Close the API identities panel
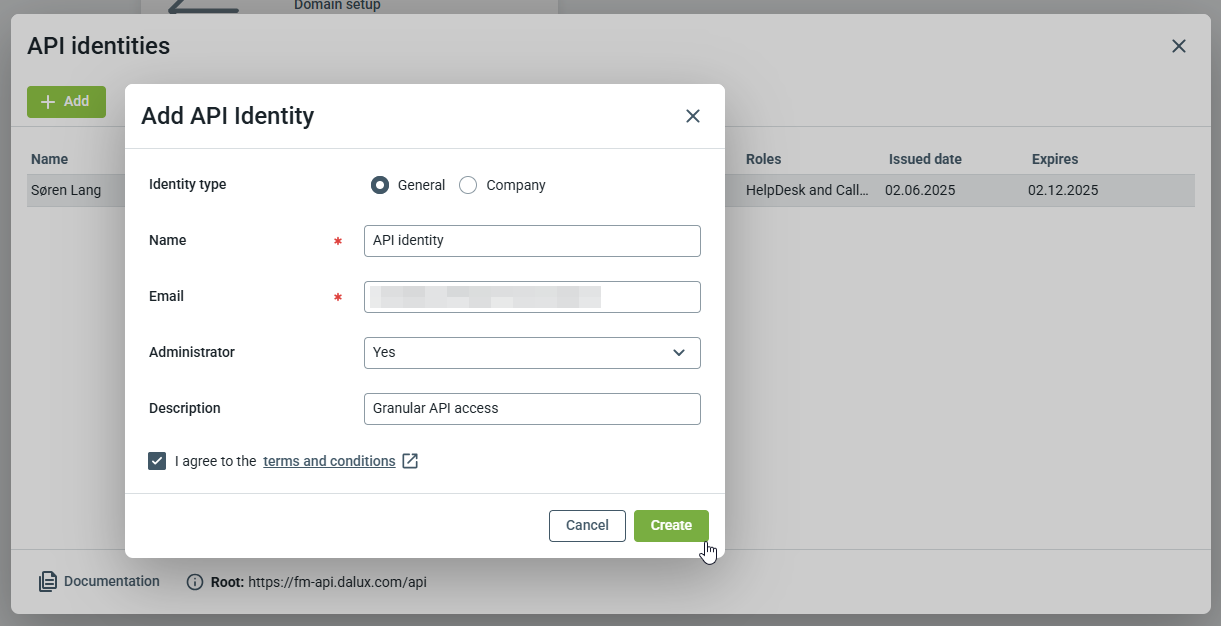Viewport: 1221px width, 626px height. point(1178,46)
